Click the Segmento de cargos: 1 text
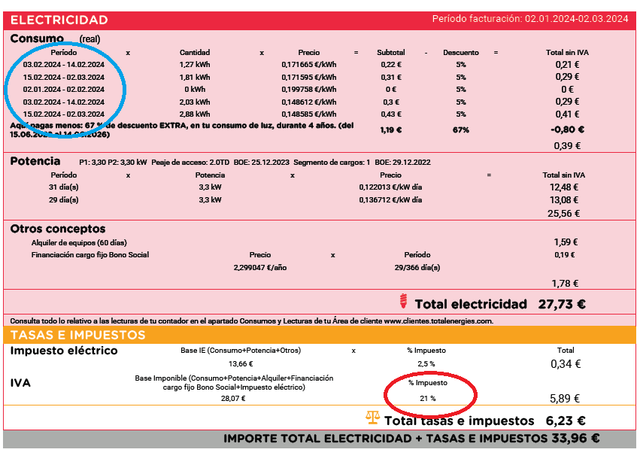The image size is (640, 450). pos(332,163)
